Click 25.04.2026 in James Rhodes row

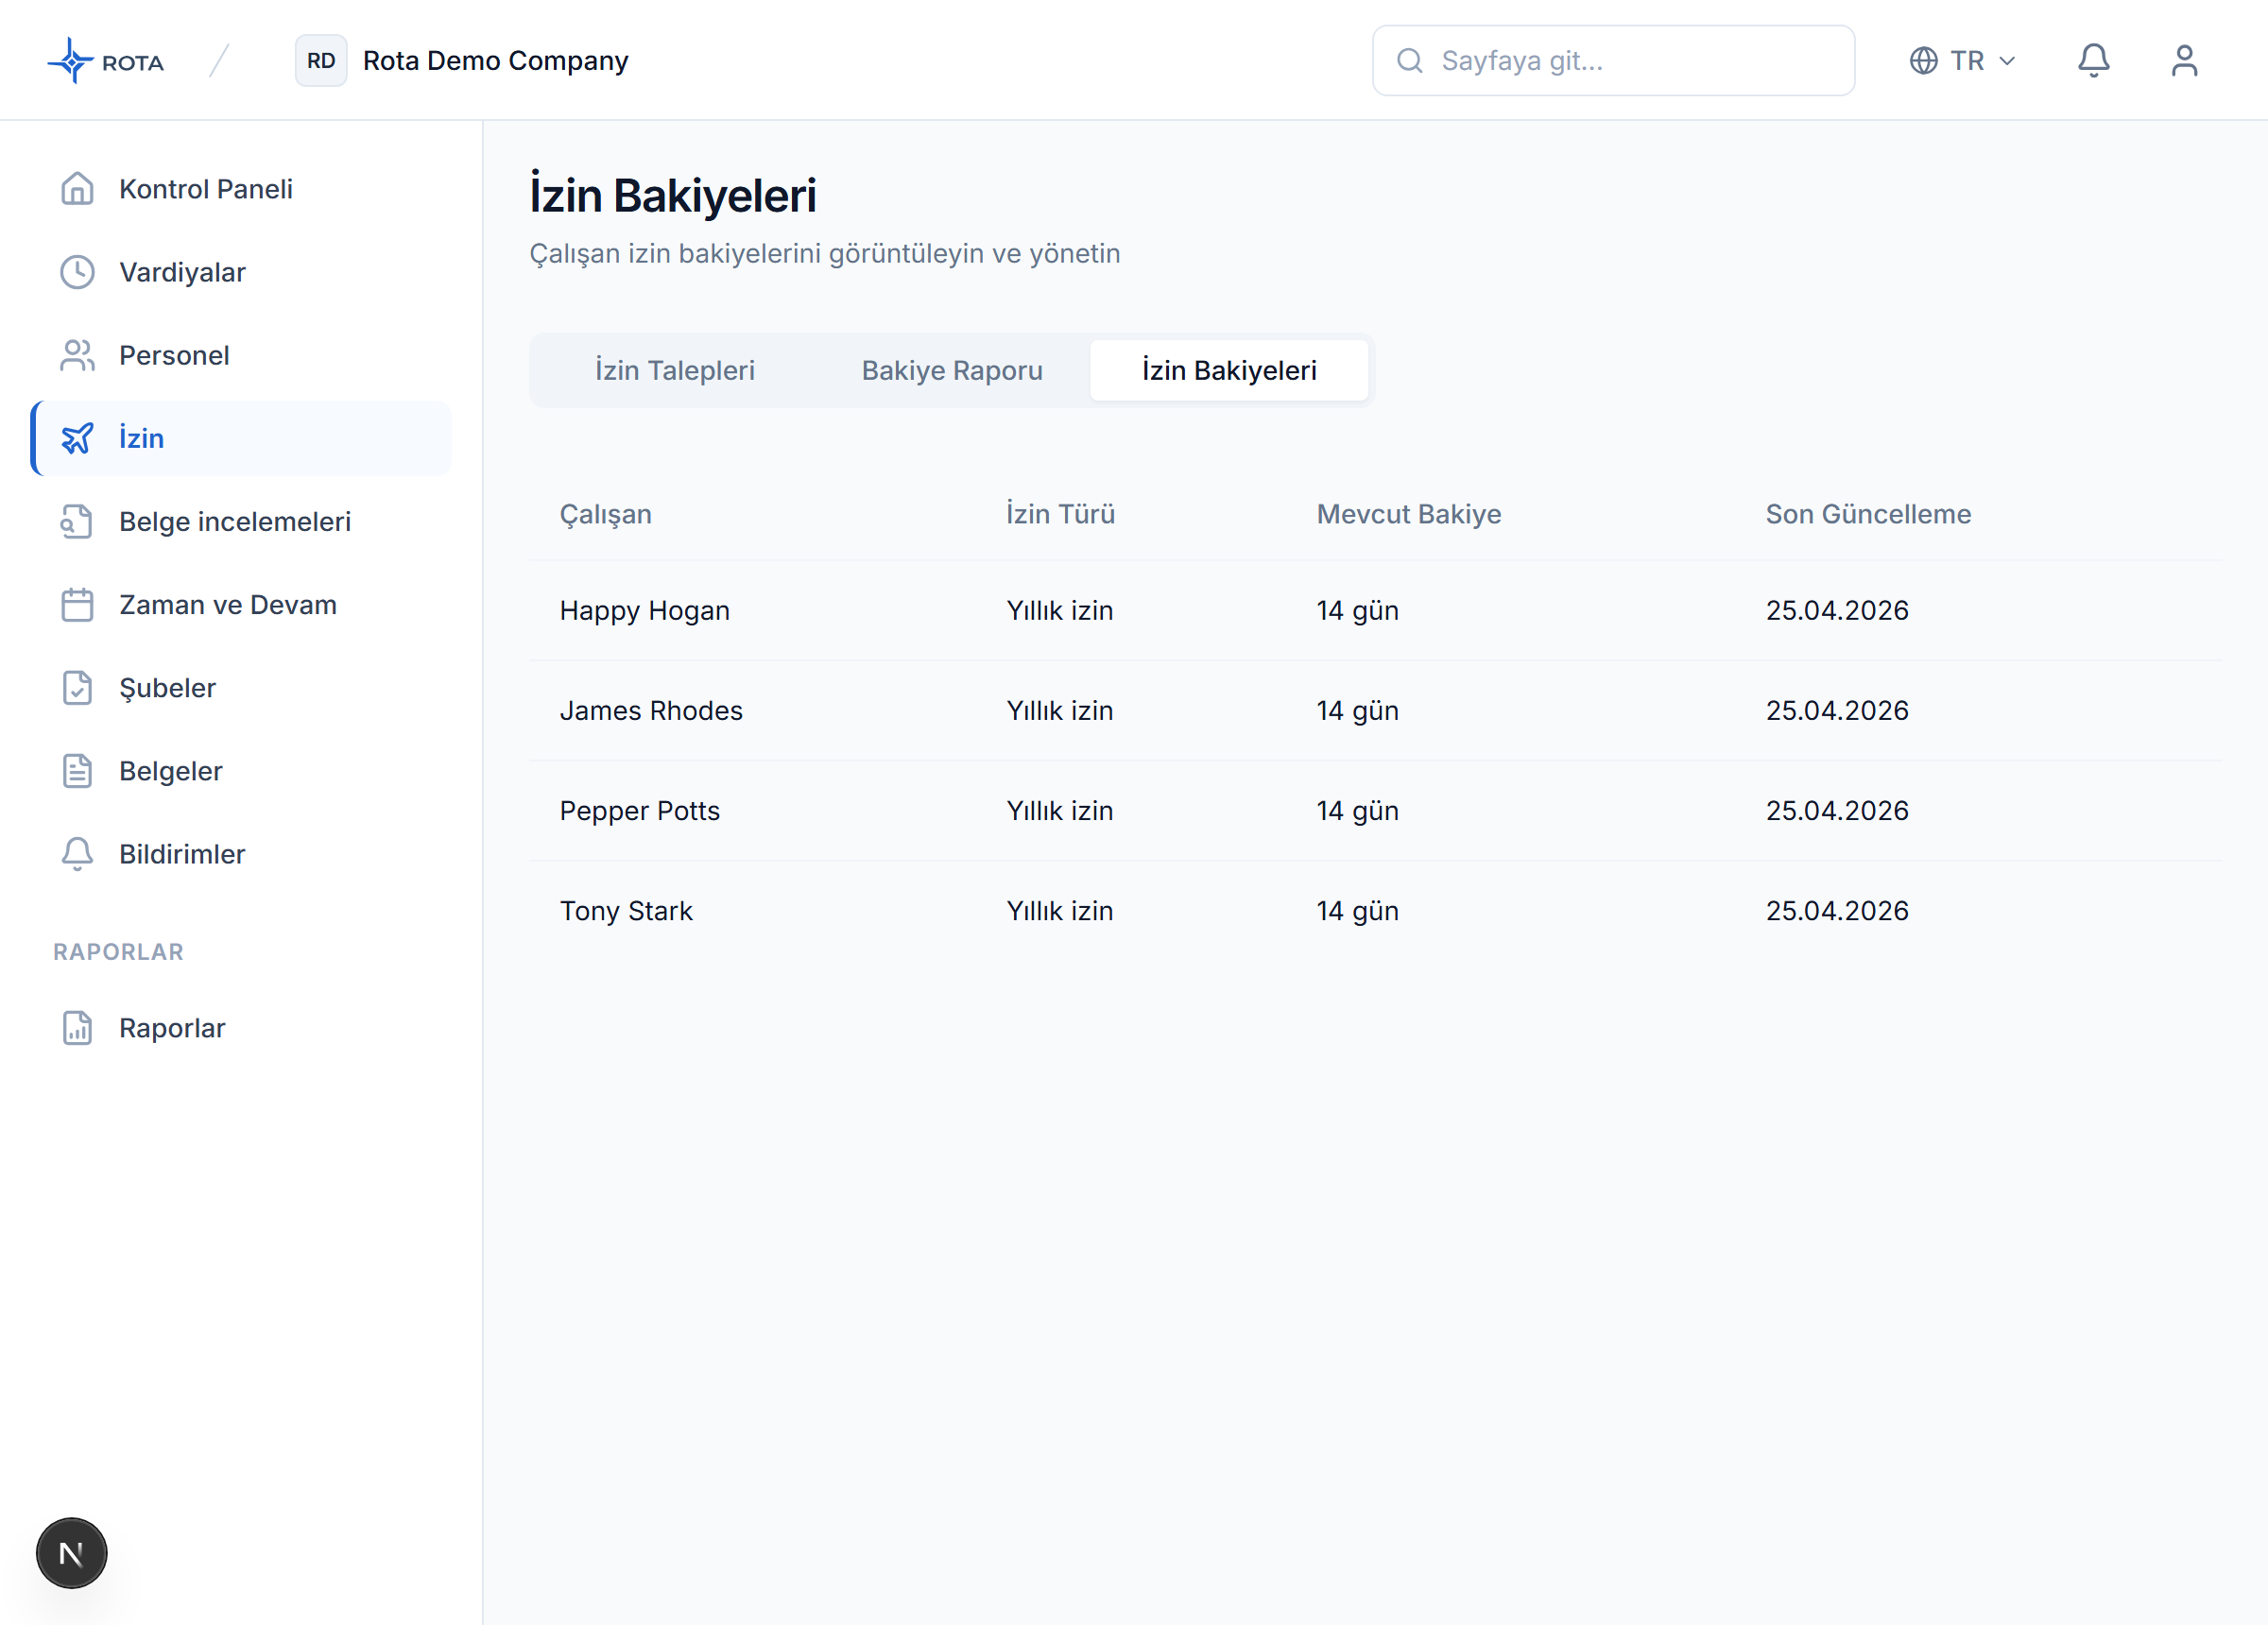(x=1837, y=711)
